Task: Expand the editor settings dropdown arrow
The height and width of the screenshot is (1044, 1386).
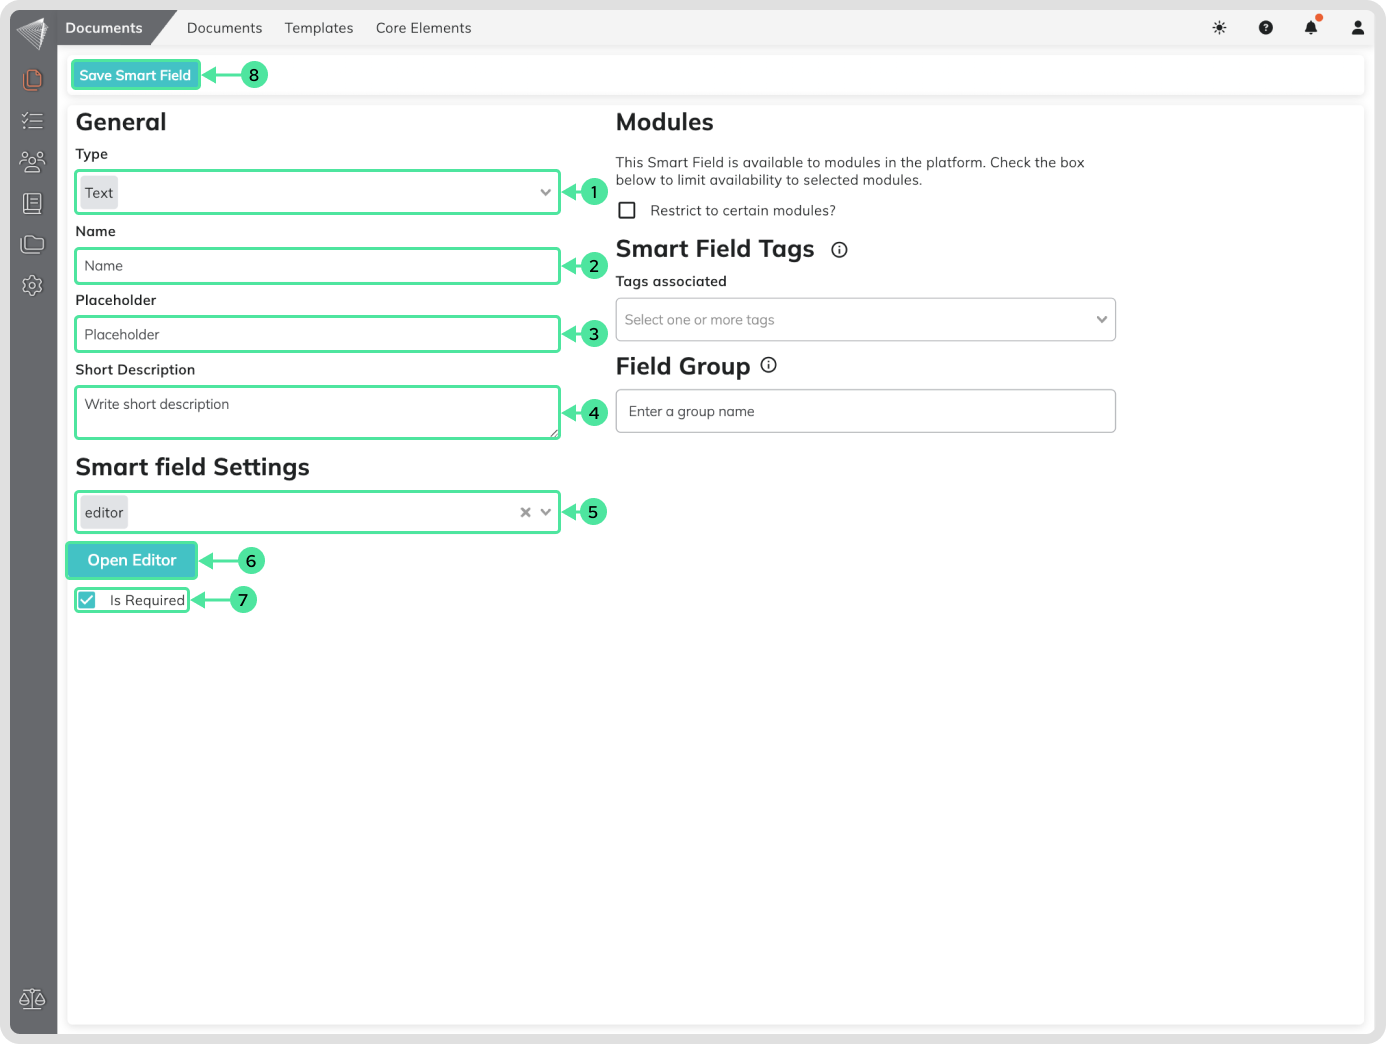Action: (x=546, y=512)
